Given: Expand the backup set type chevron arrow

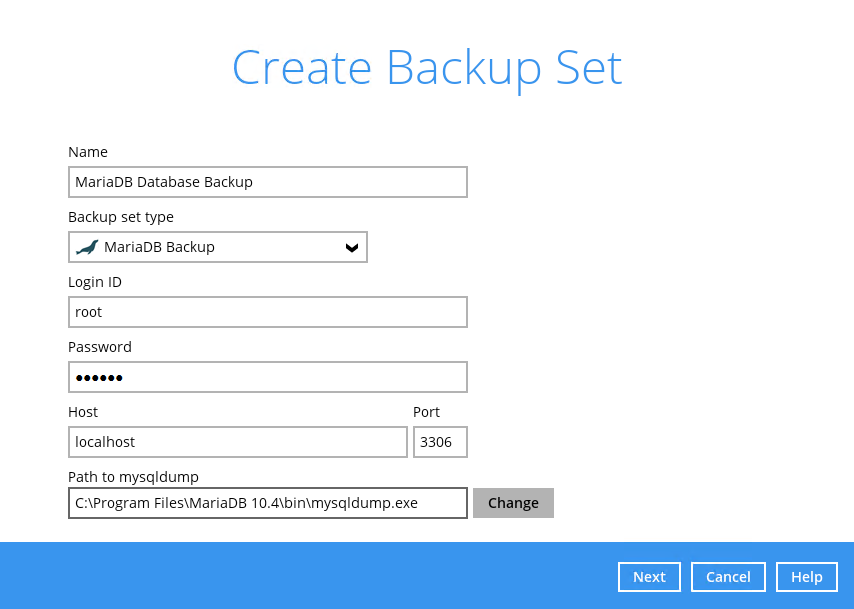Looking at the screenshot, I should point(351,248).
